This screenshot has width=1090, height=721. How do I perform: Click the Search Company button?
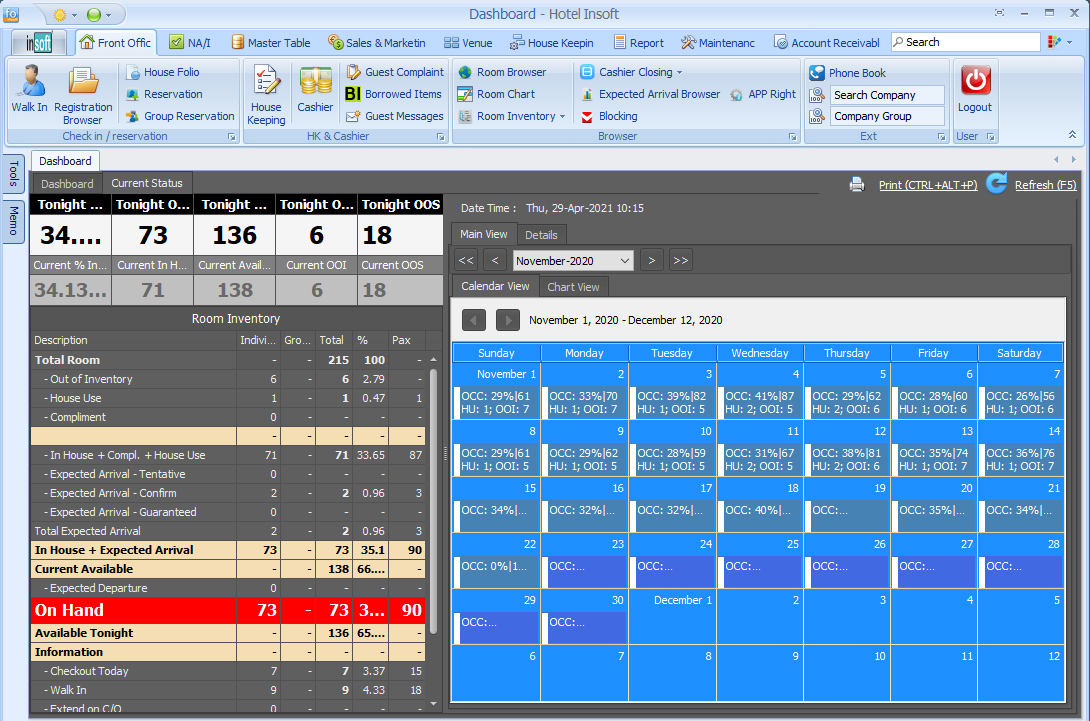click(886, 95)
